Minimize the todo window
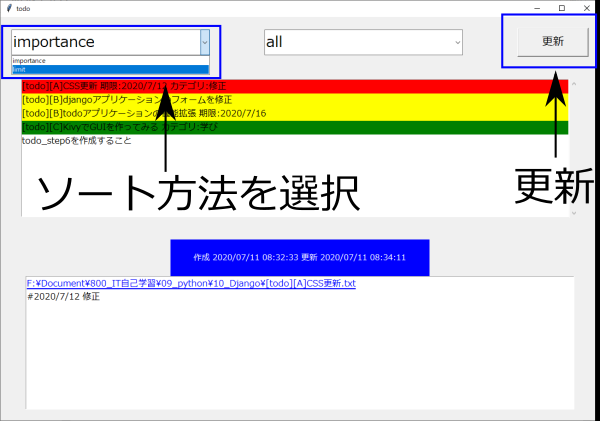 [x=537, y=8]
